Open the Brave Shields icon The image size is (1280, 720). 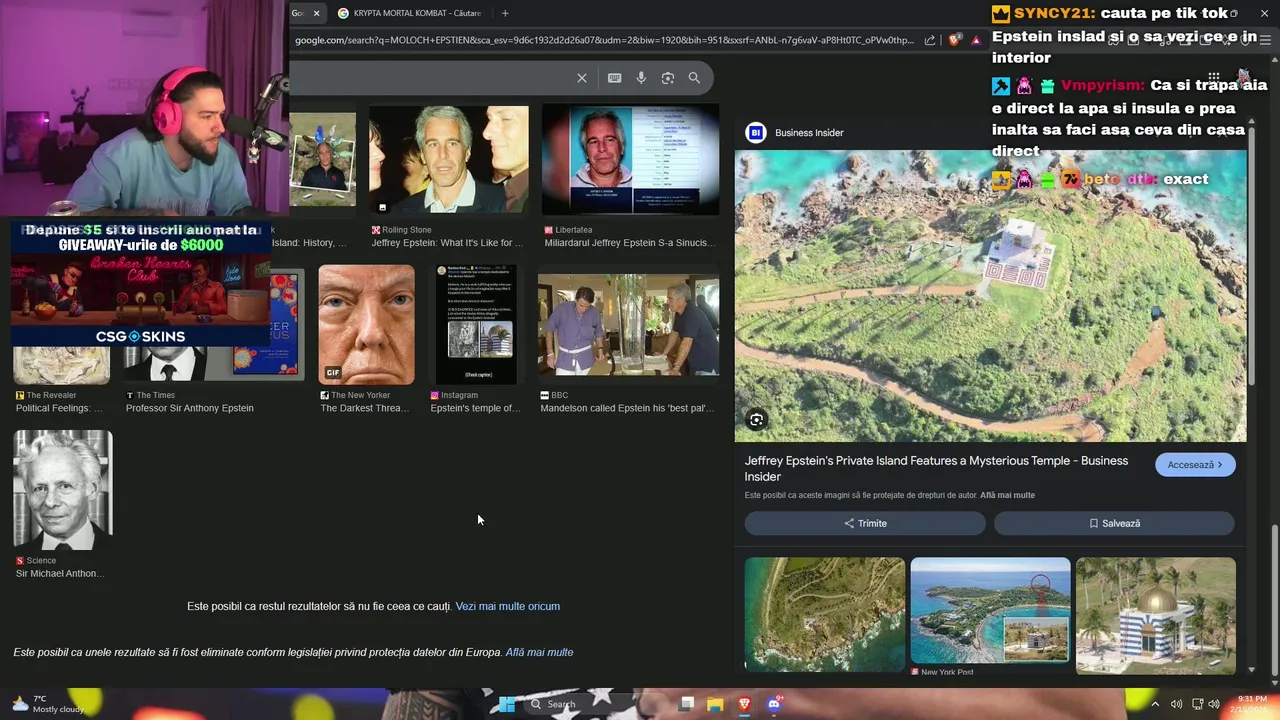click(954, 40)
